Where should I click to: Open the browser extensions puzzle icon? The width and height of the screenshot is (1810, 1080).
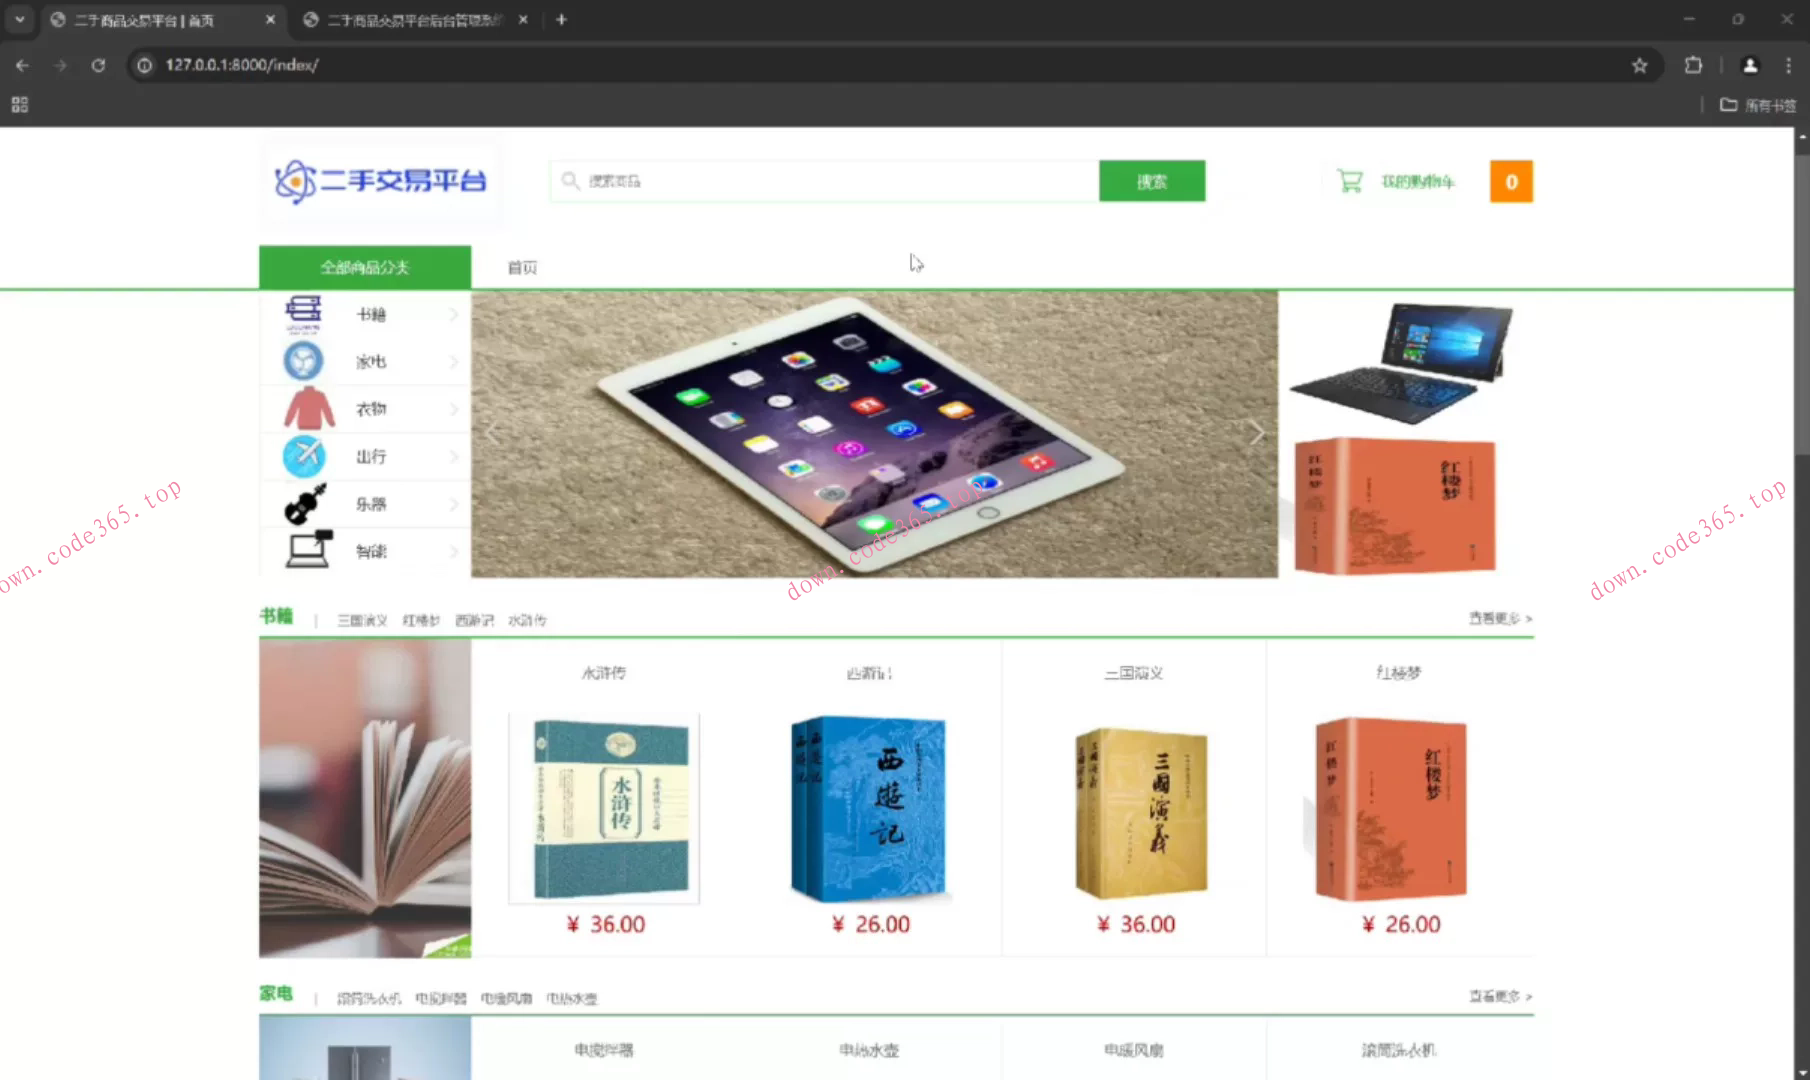(1693, 65)
